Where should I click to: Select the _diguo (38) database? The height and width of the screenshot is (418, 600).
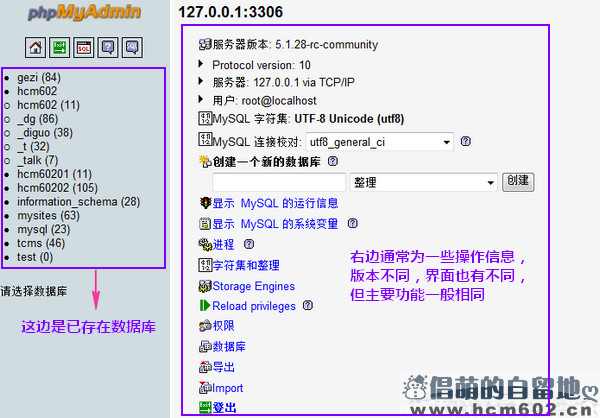coord(44,132)
